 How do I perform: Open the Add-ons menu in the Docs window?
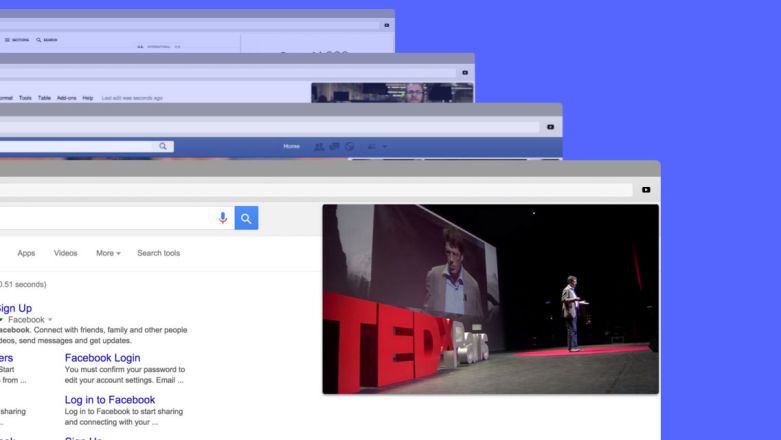[x=67, y=98]
